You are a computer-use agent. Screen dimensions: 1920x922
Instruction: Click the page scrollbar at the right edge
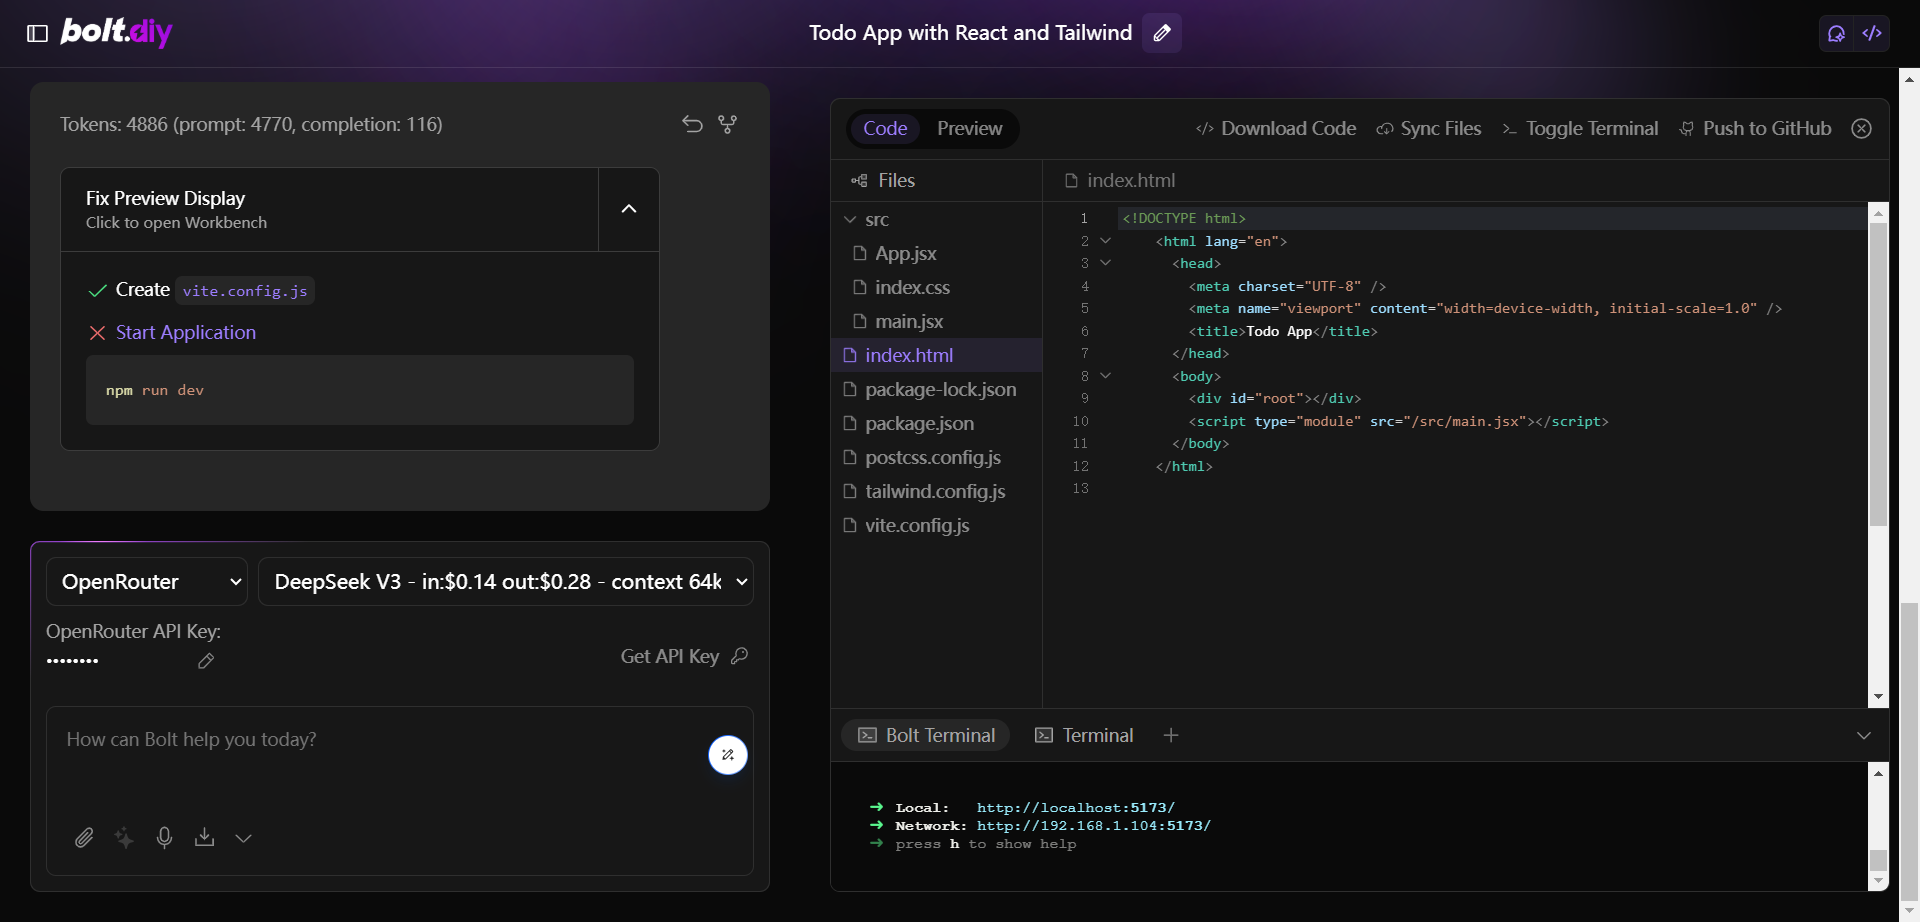[x=1909, y=750]
